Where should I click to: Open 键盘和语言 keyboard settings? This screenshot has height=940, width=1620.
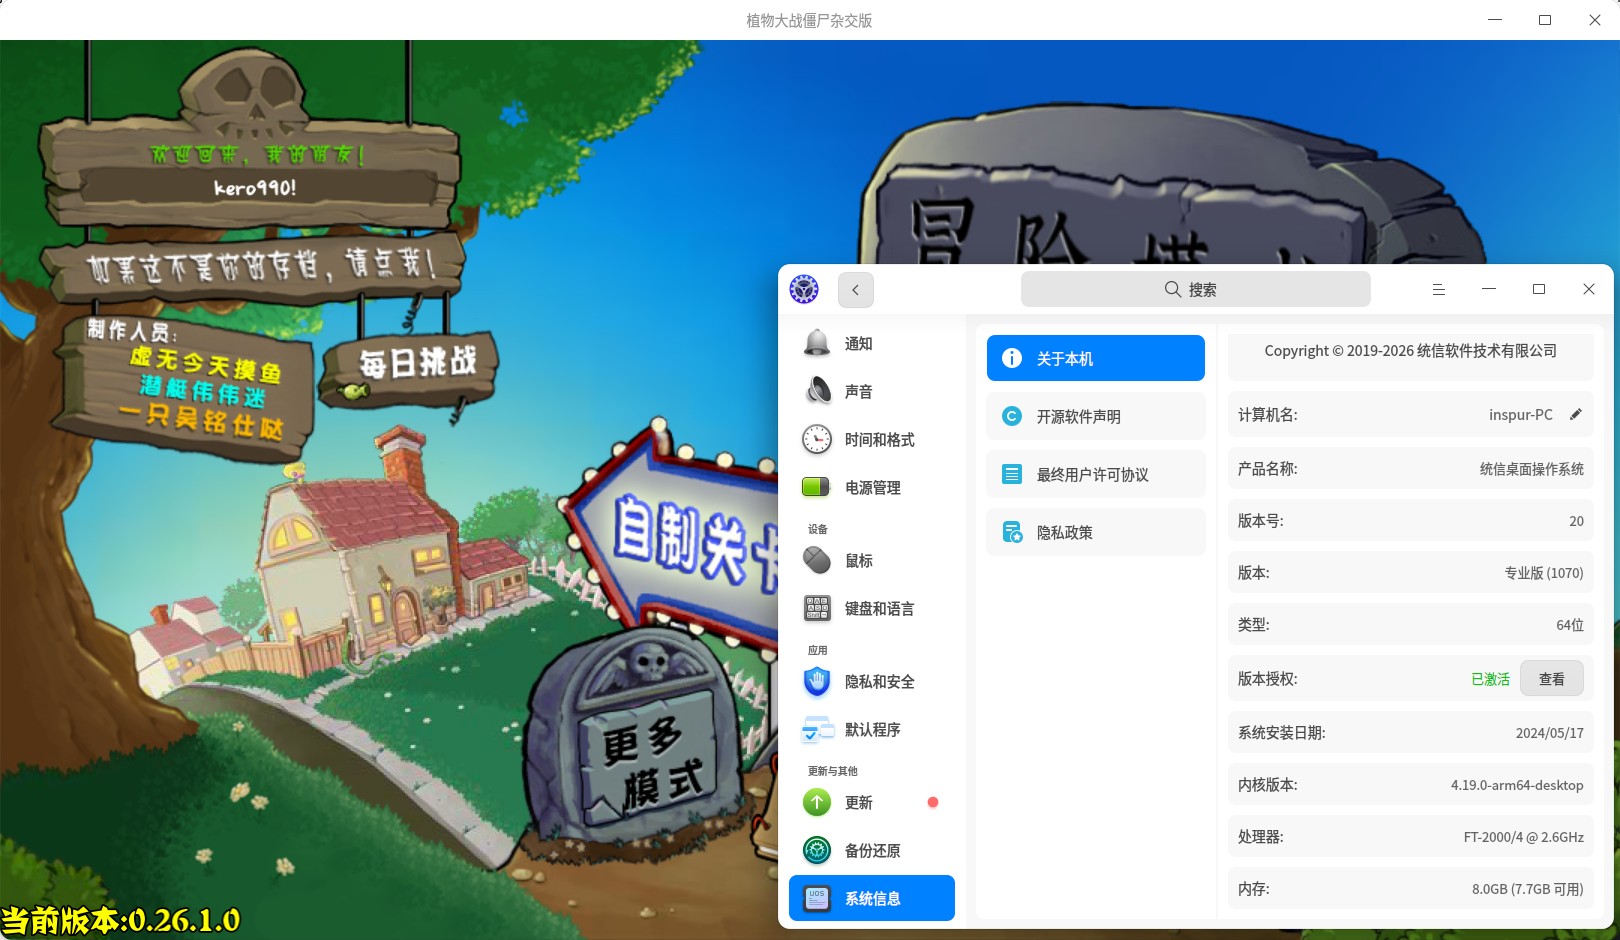click(x=871, y=609)
